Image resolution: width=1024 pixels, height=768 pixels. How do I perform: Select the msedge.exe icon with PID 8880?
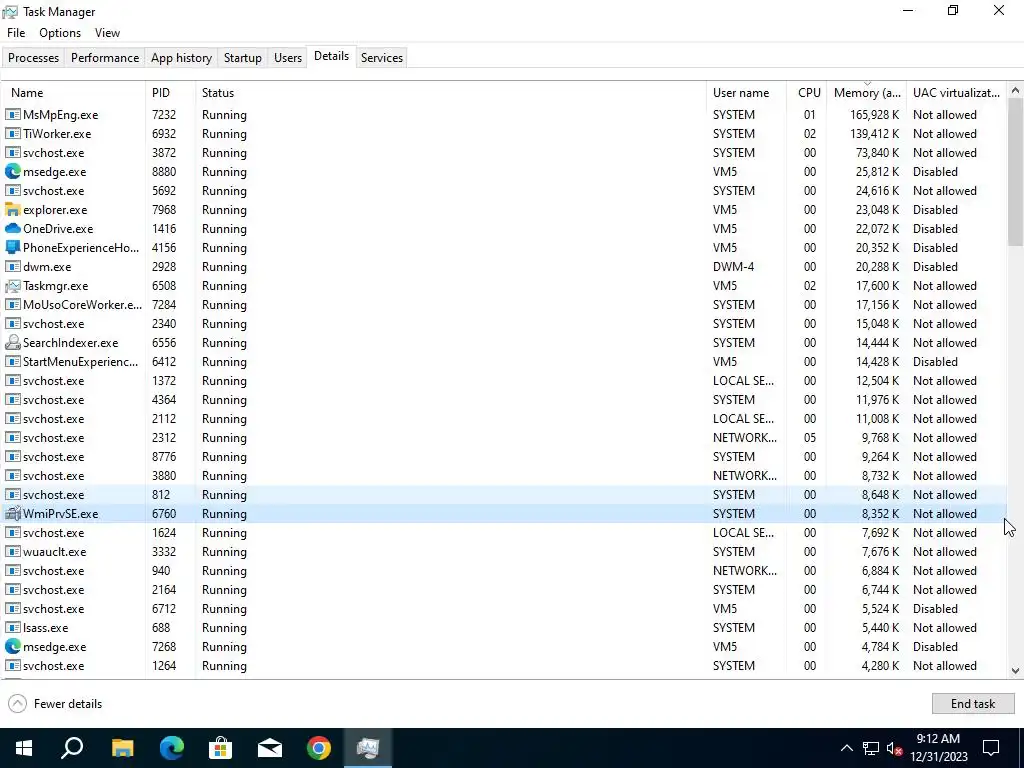pos(12,172)
